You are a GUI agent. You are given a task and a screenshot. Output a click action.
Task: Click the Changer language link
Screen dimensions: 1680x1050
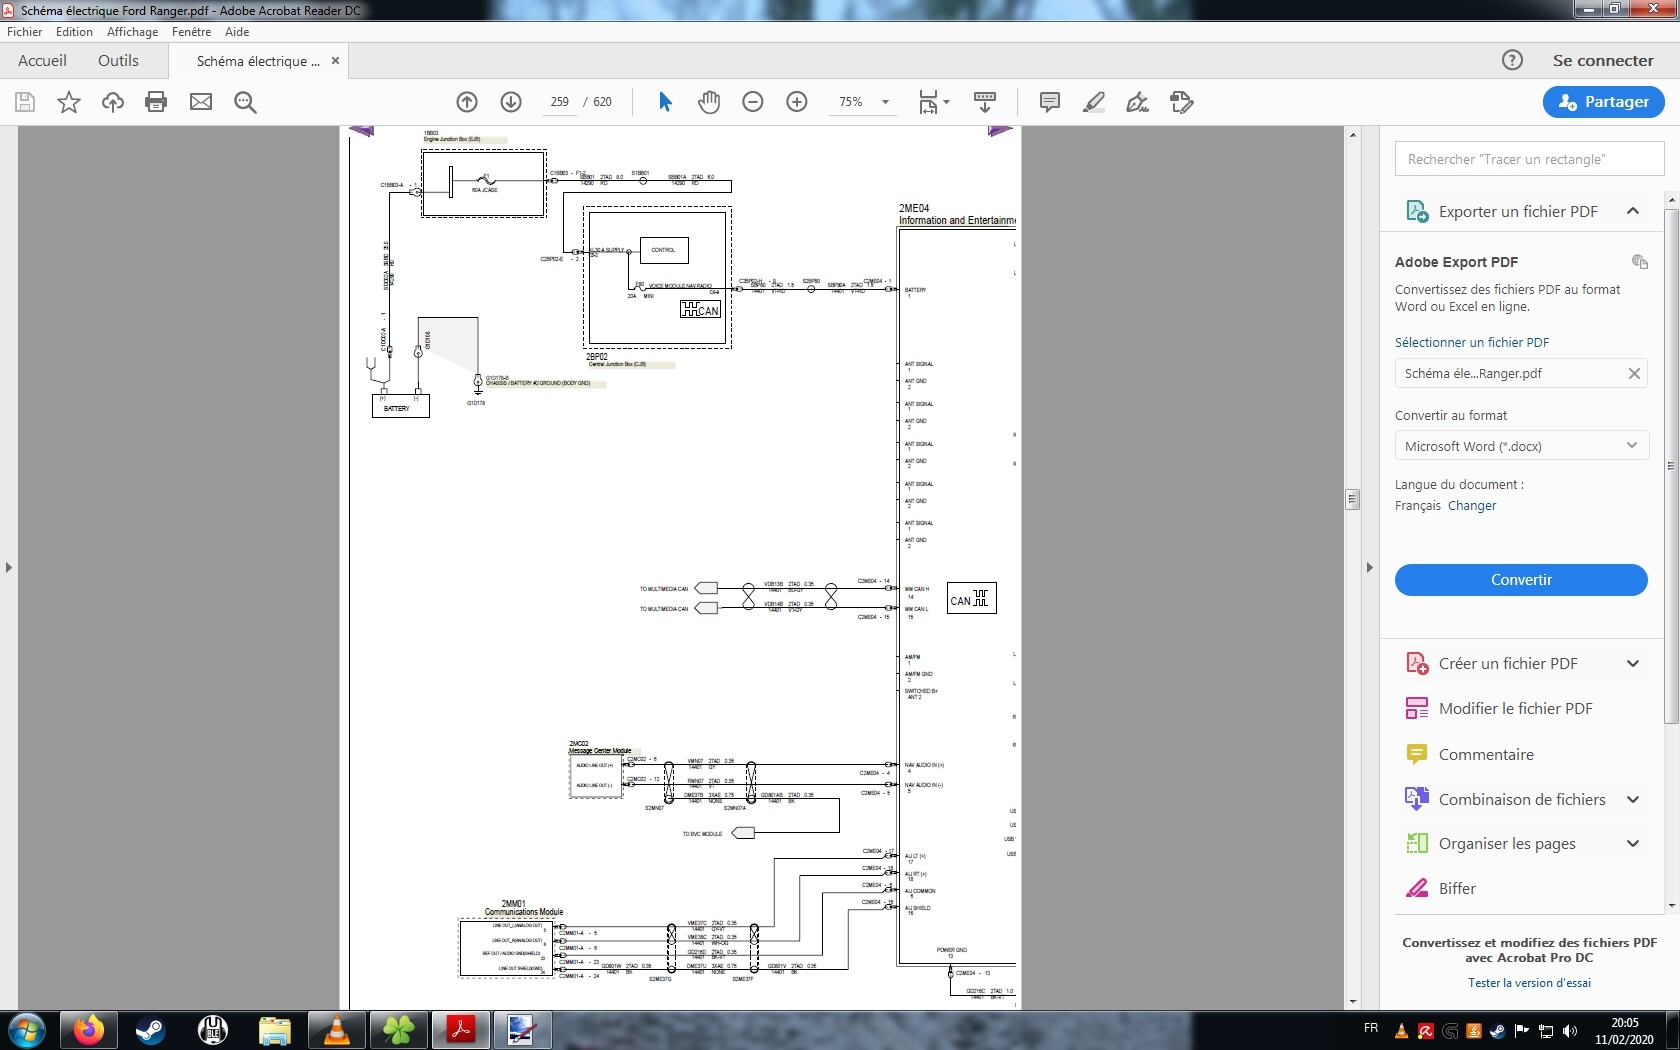pos(1472,506)
